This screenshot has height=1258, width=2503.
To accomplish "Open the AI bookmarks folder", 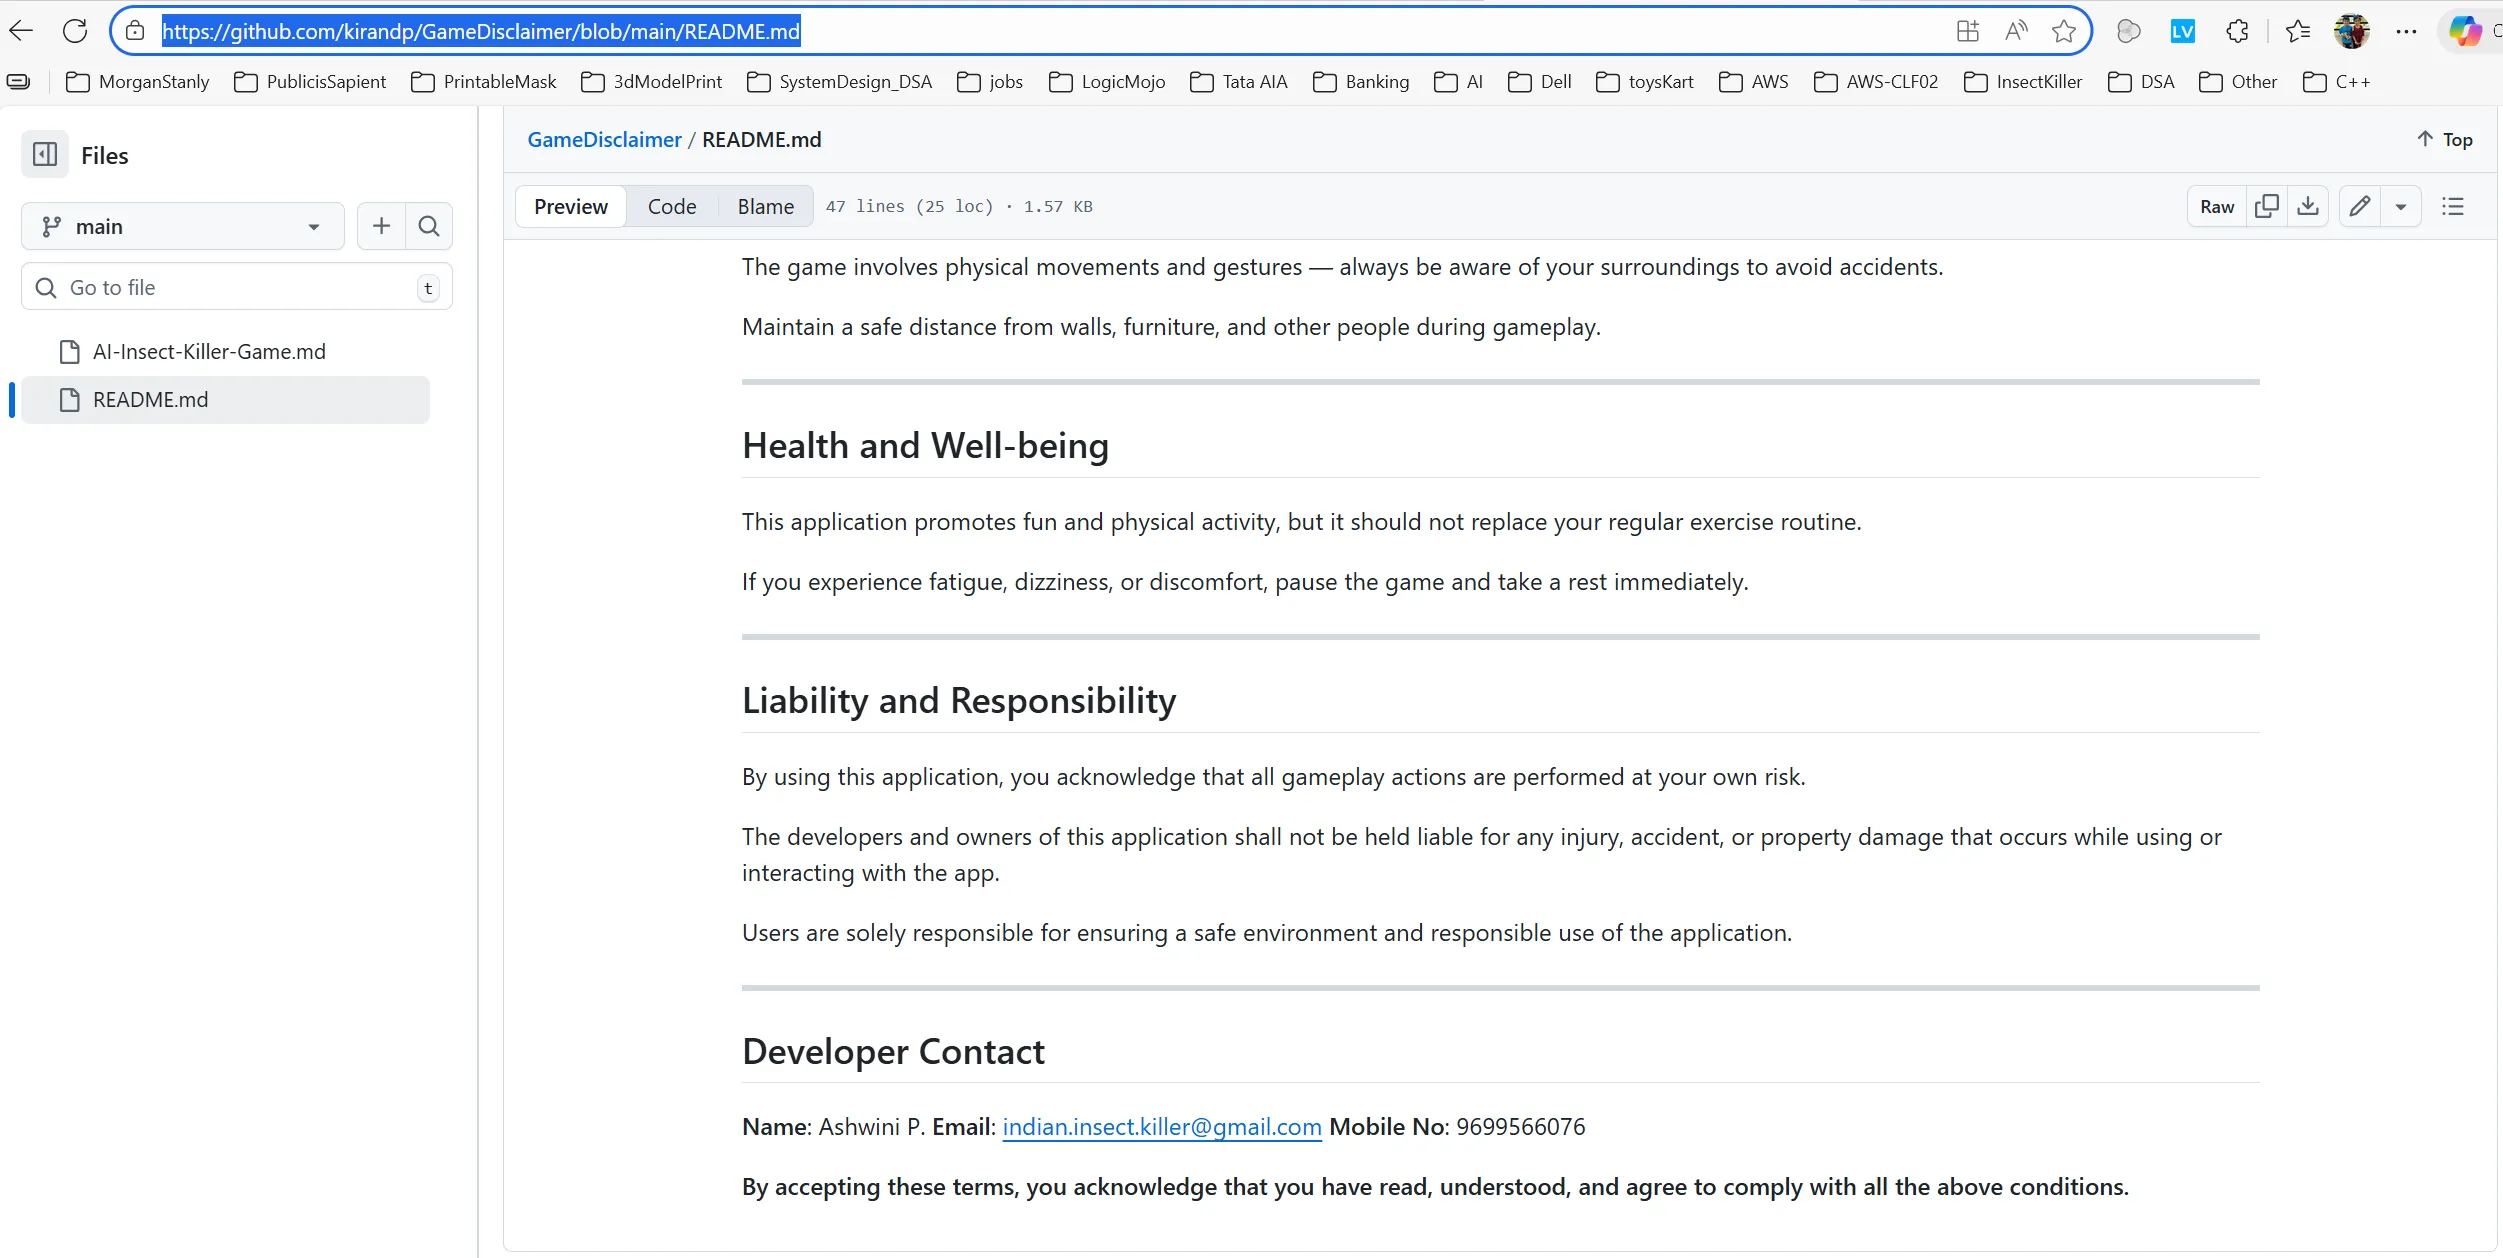I will point(1458,82).
